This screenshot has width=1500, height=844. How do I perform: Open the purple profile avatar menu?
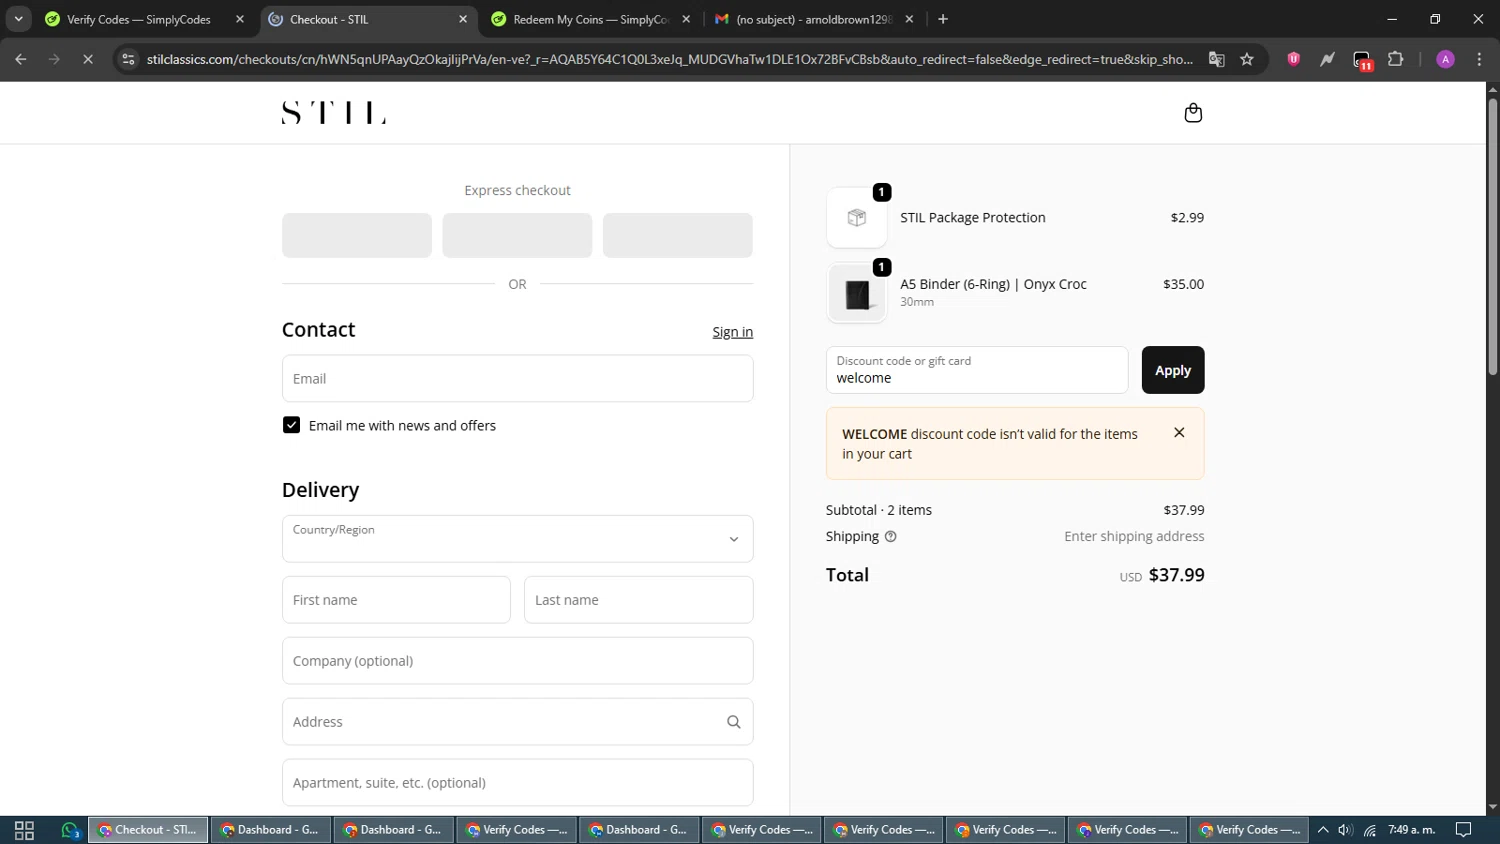point(1445,59)
